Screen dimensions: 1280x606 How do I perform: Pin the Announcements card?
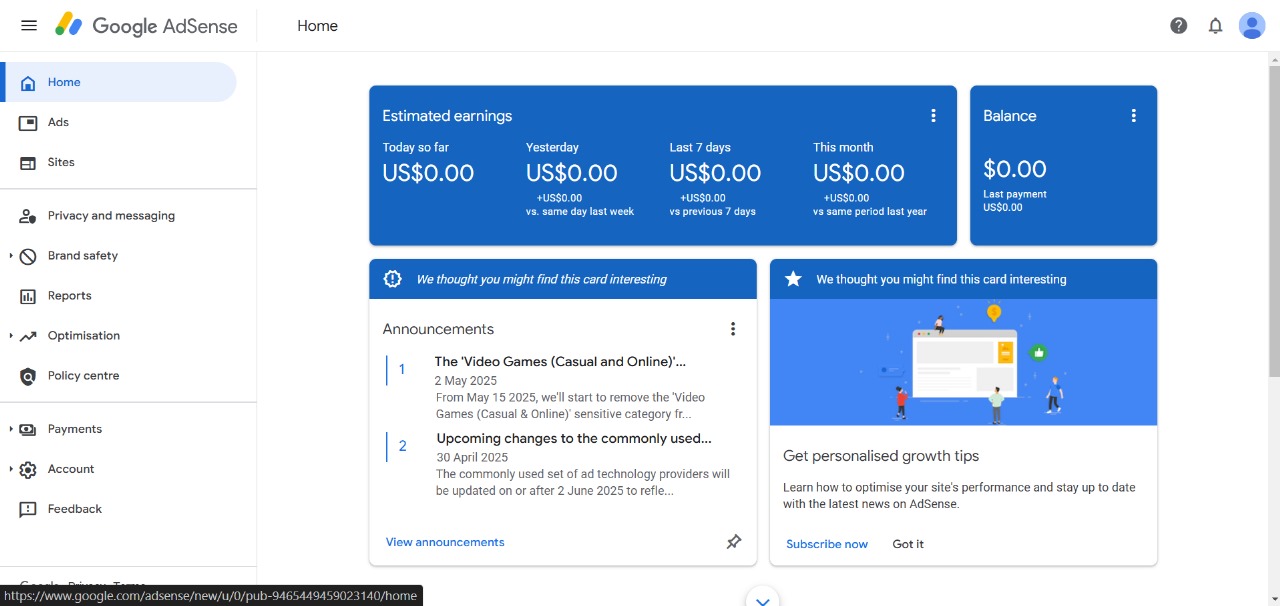pyautogui.click(x=734, y=542)
